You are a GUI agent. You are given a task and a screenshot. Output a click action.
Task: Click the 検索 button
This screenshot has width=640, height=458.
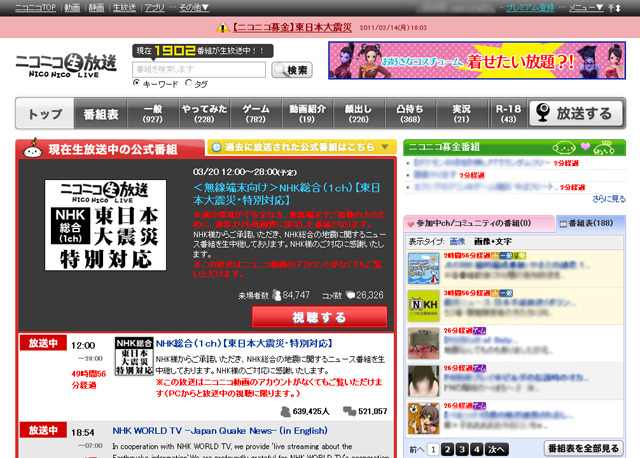coord(292,70)
